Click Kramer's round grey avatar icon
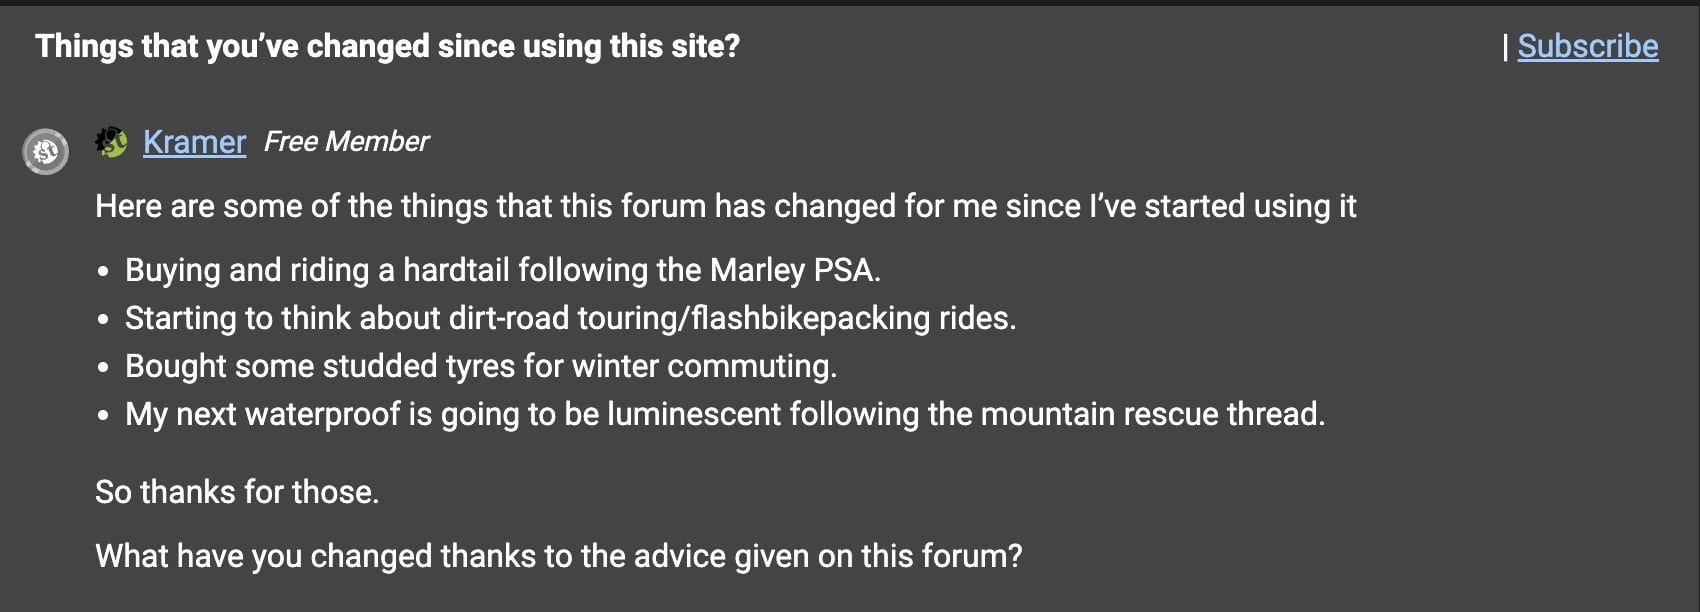The width and height of the screenshot is (1700, 612). pos(46,152)
